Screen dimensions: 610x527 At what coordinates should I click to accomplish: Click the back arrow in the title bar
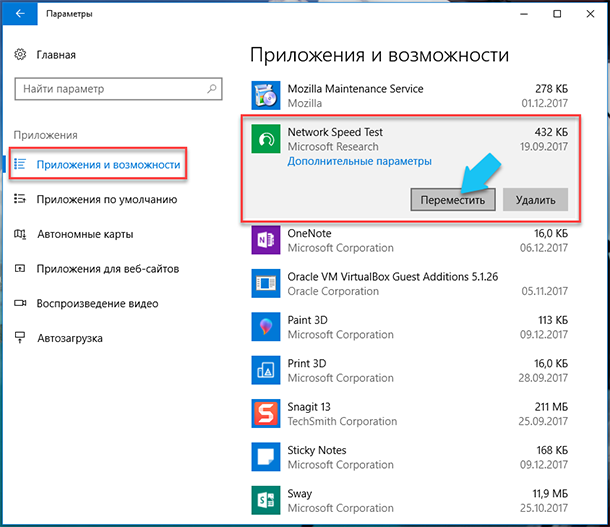pyautogui.click(x=20, y=14)
